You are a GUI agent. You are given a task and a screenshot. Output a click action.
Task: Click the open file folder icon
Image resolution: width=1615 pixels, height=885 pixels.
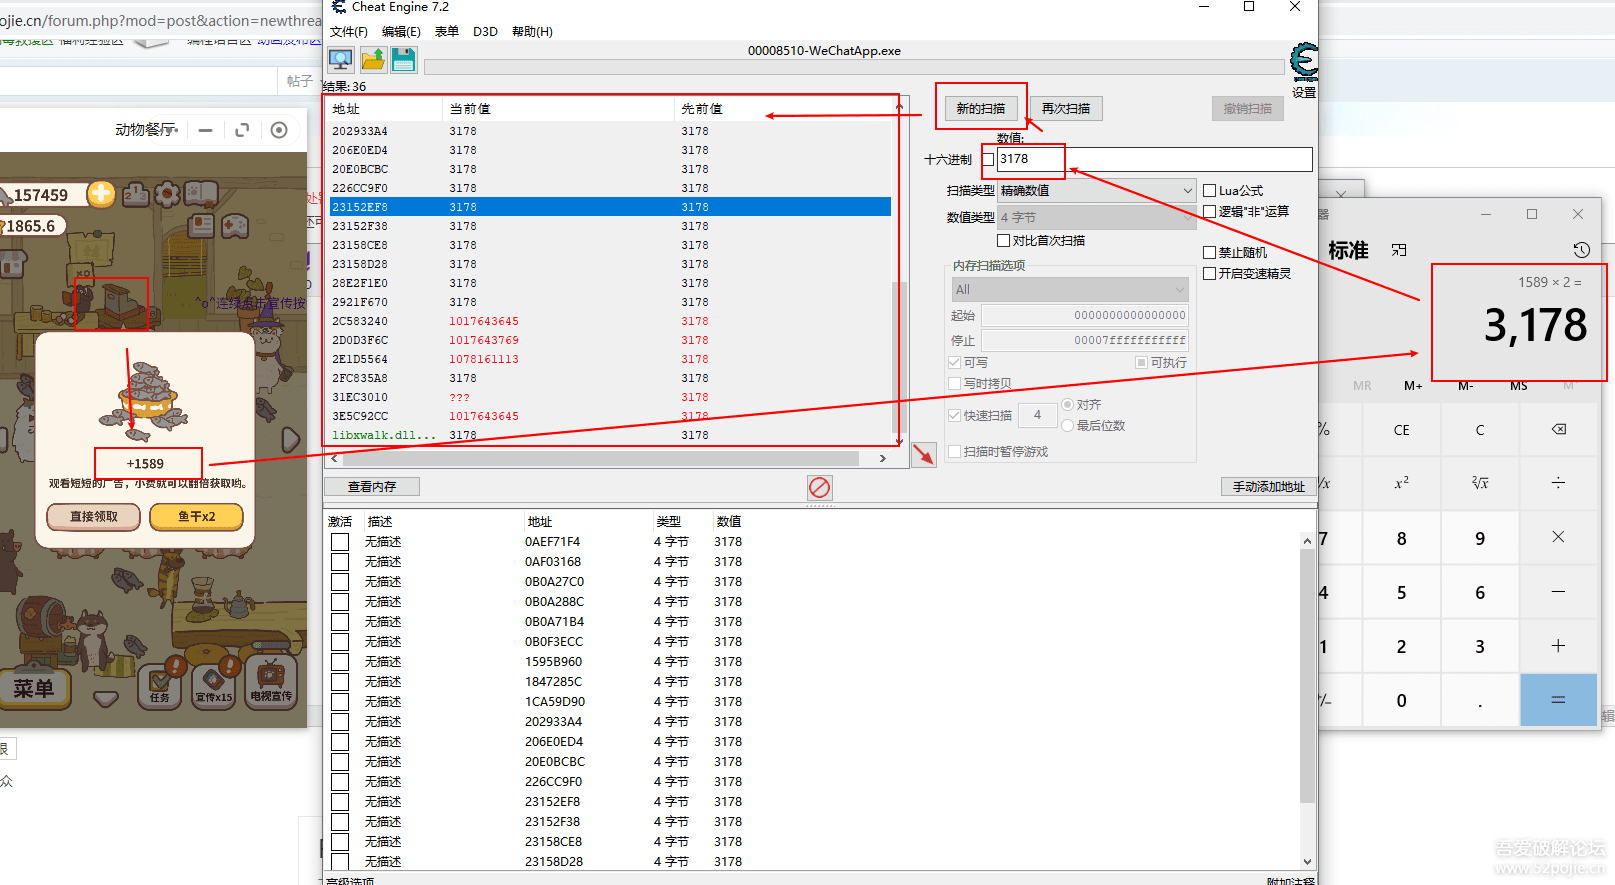[372, 60]
